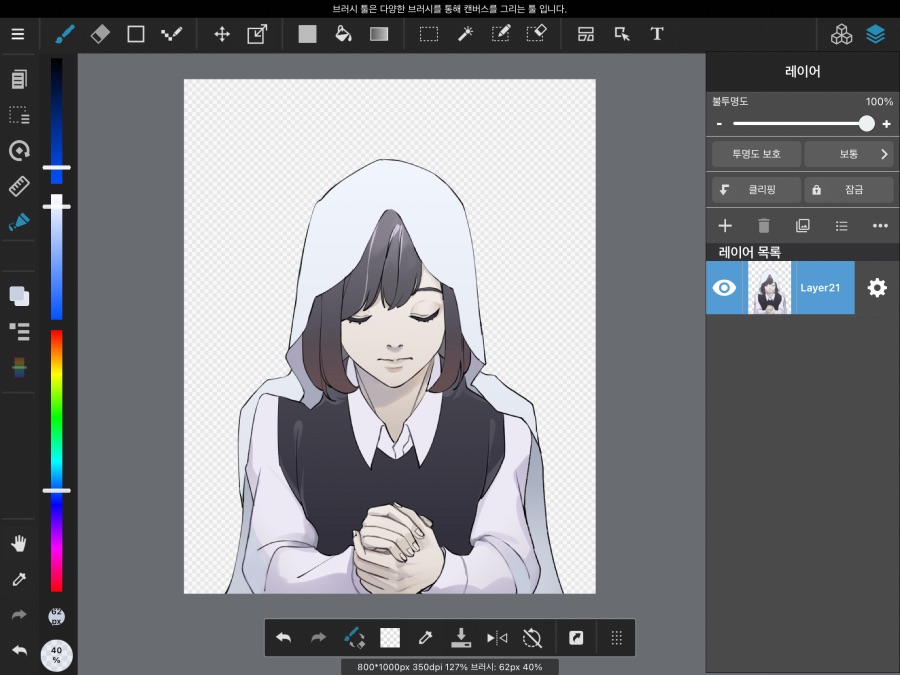
Task: Select the Text tool
Action: (x=657, y=33)
